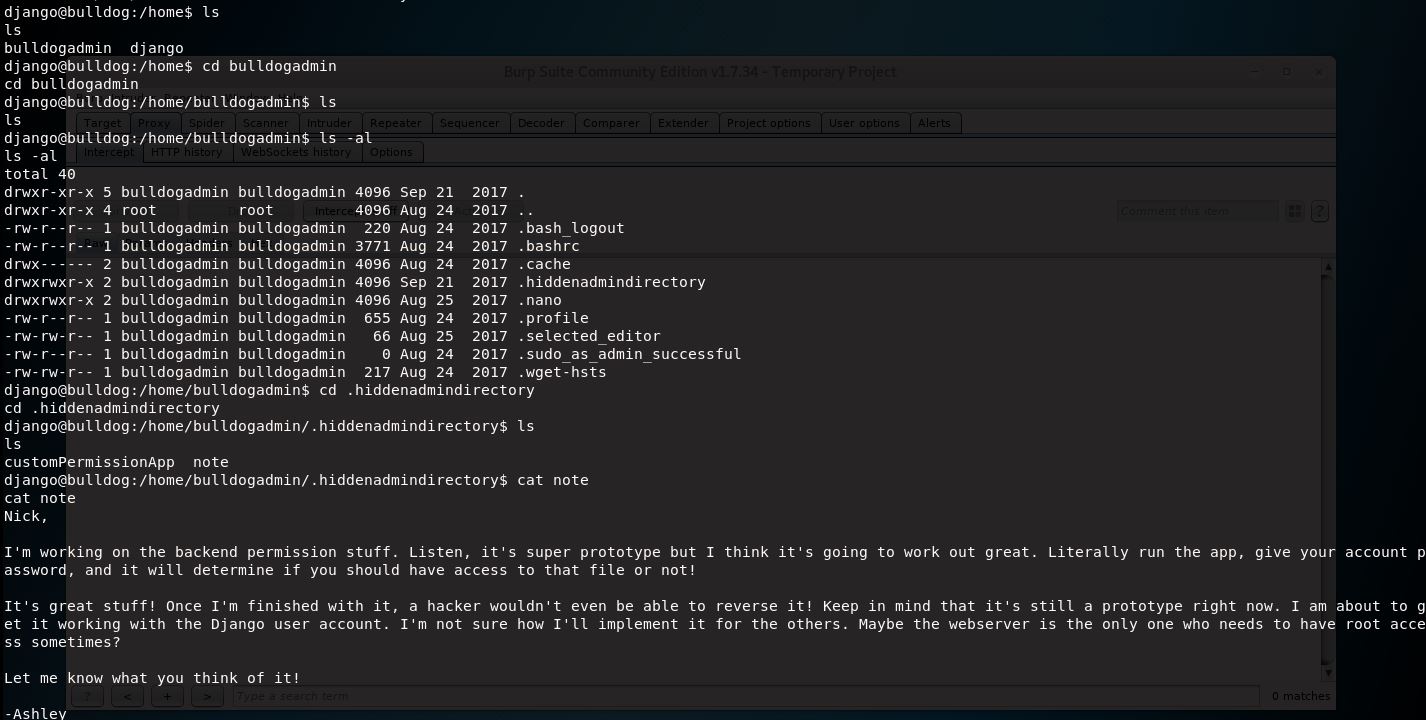Open the Spider tab in Burp Suite
The image size is (1426, 720).
[207, 123]
